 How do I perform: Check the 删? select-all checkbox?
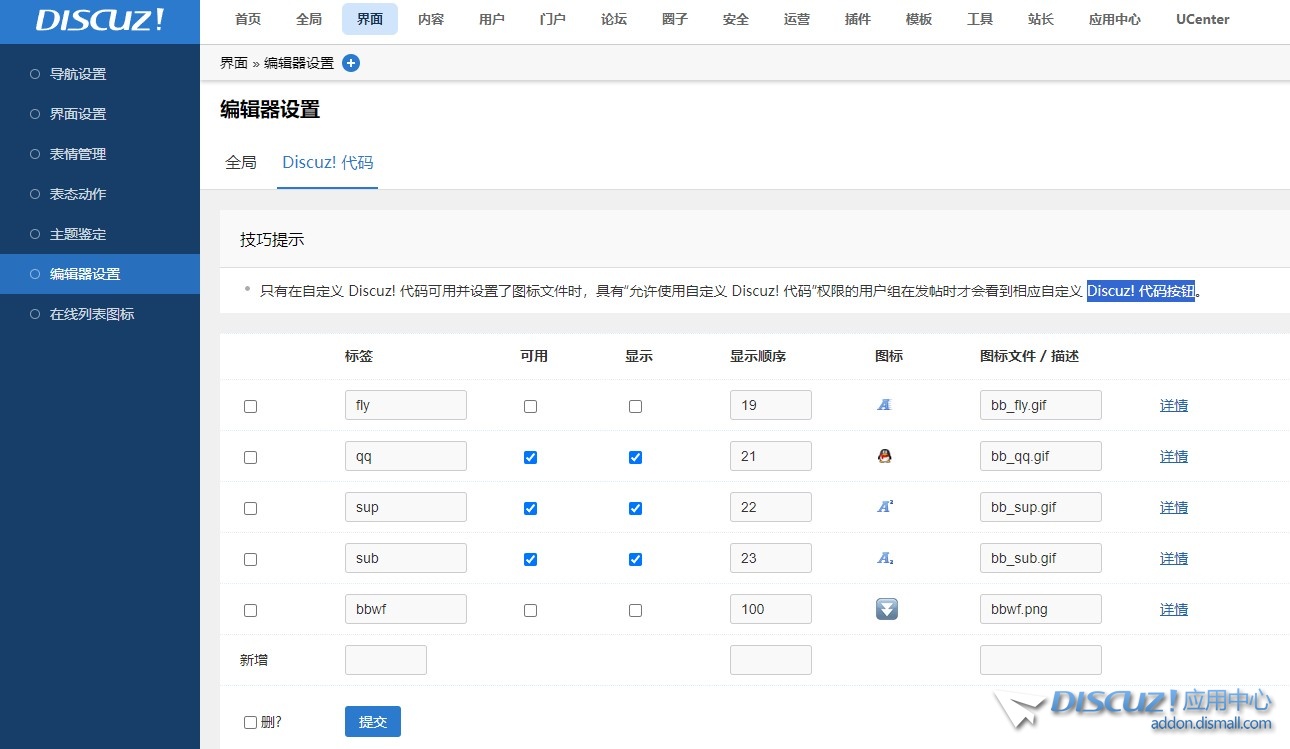[x=250, y=723]
